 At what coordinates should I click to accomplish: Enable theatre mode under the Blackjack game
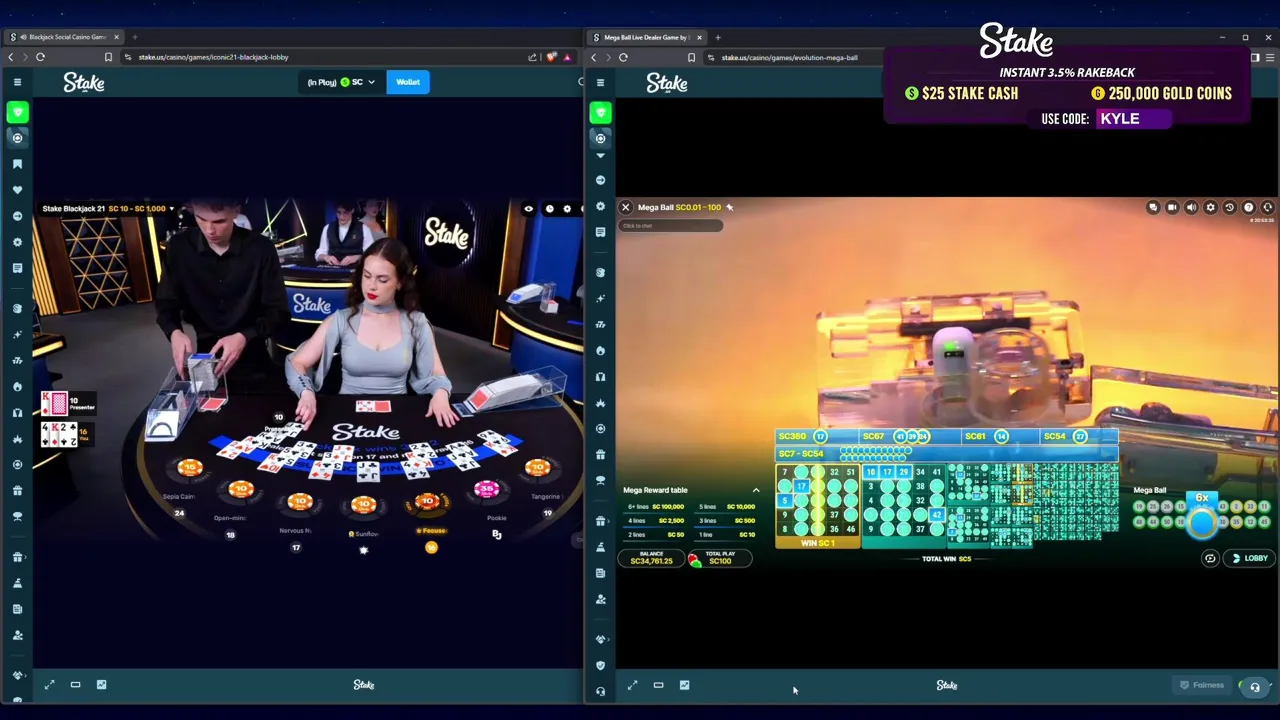pyautogui.click(x=75, y=685)
